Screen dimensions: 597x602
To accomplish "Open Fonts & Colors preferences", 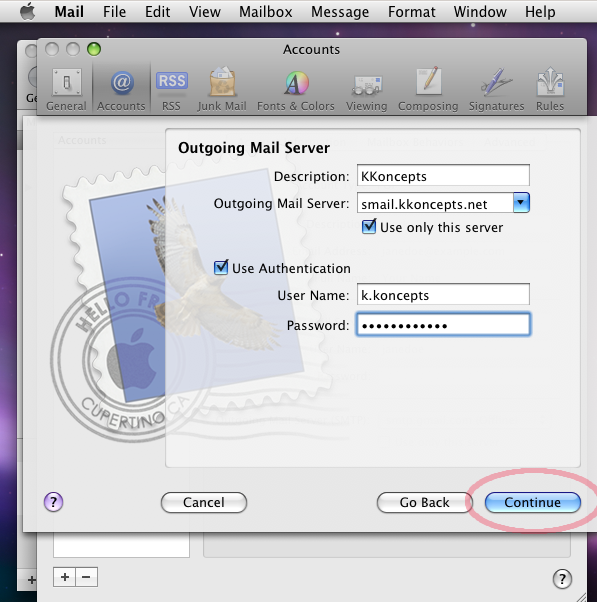I will [296, 90].
